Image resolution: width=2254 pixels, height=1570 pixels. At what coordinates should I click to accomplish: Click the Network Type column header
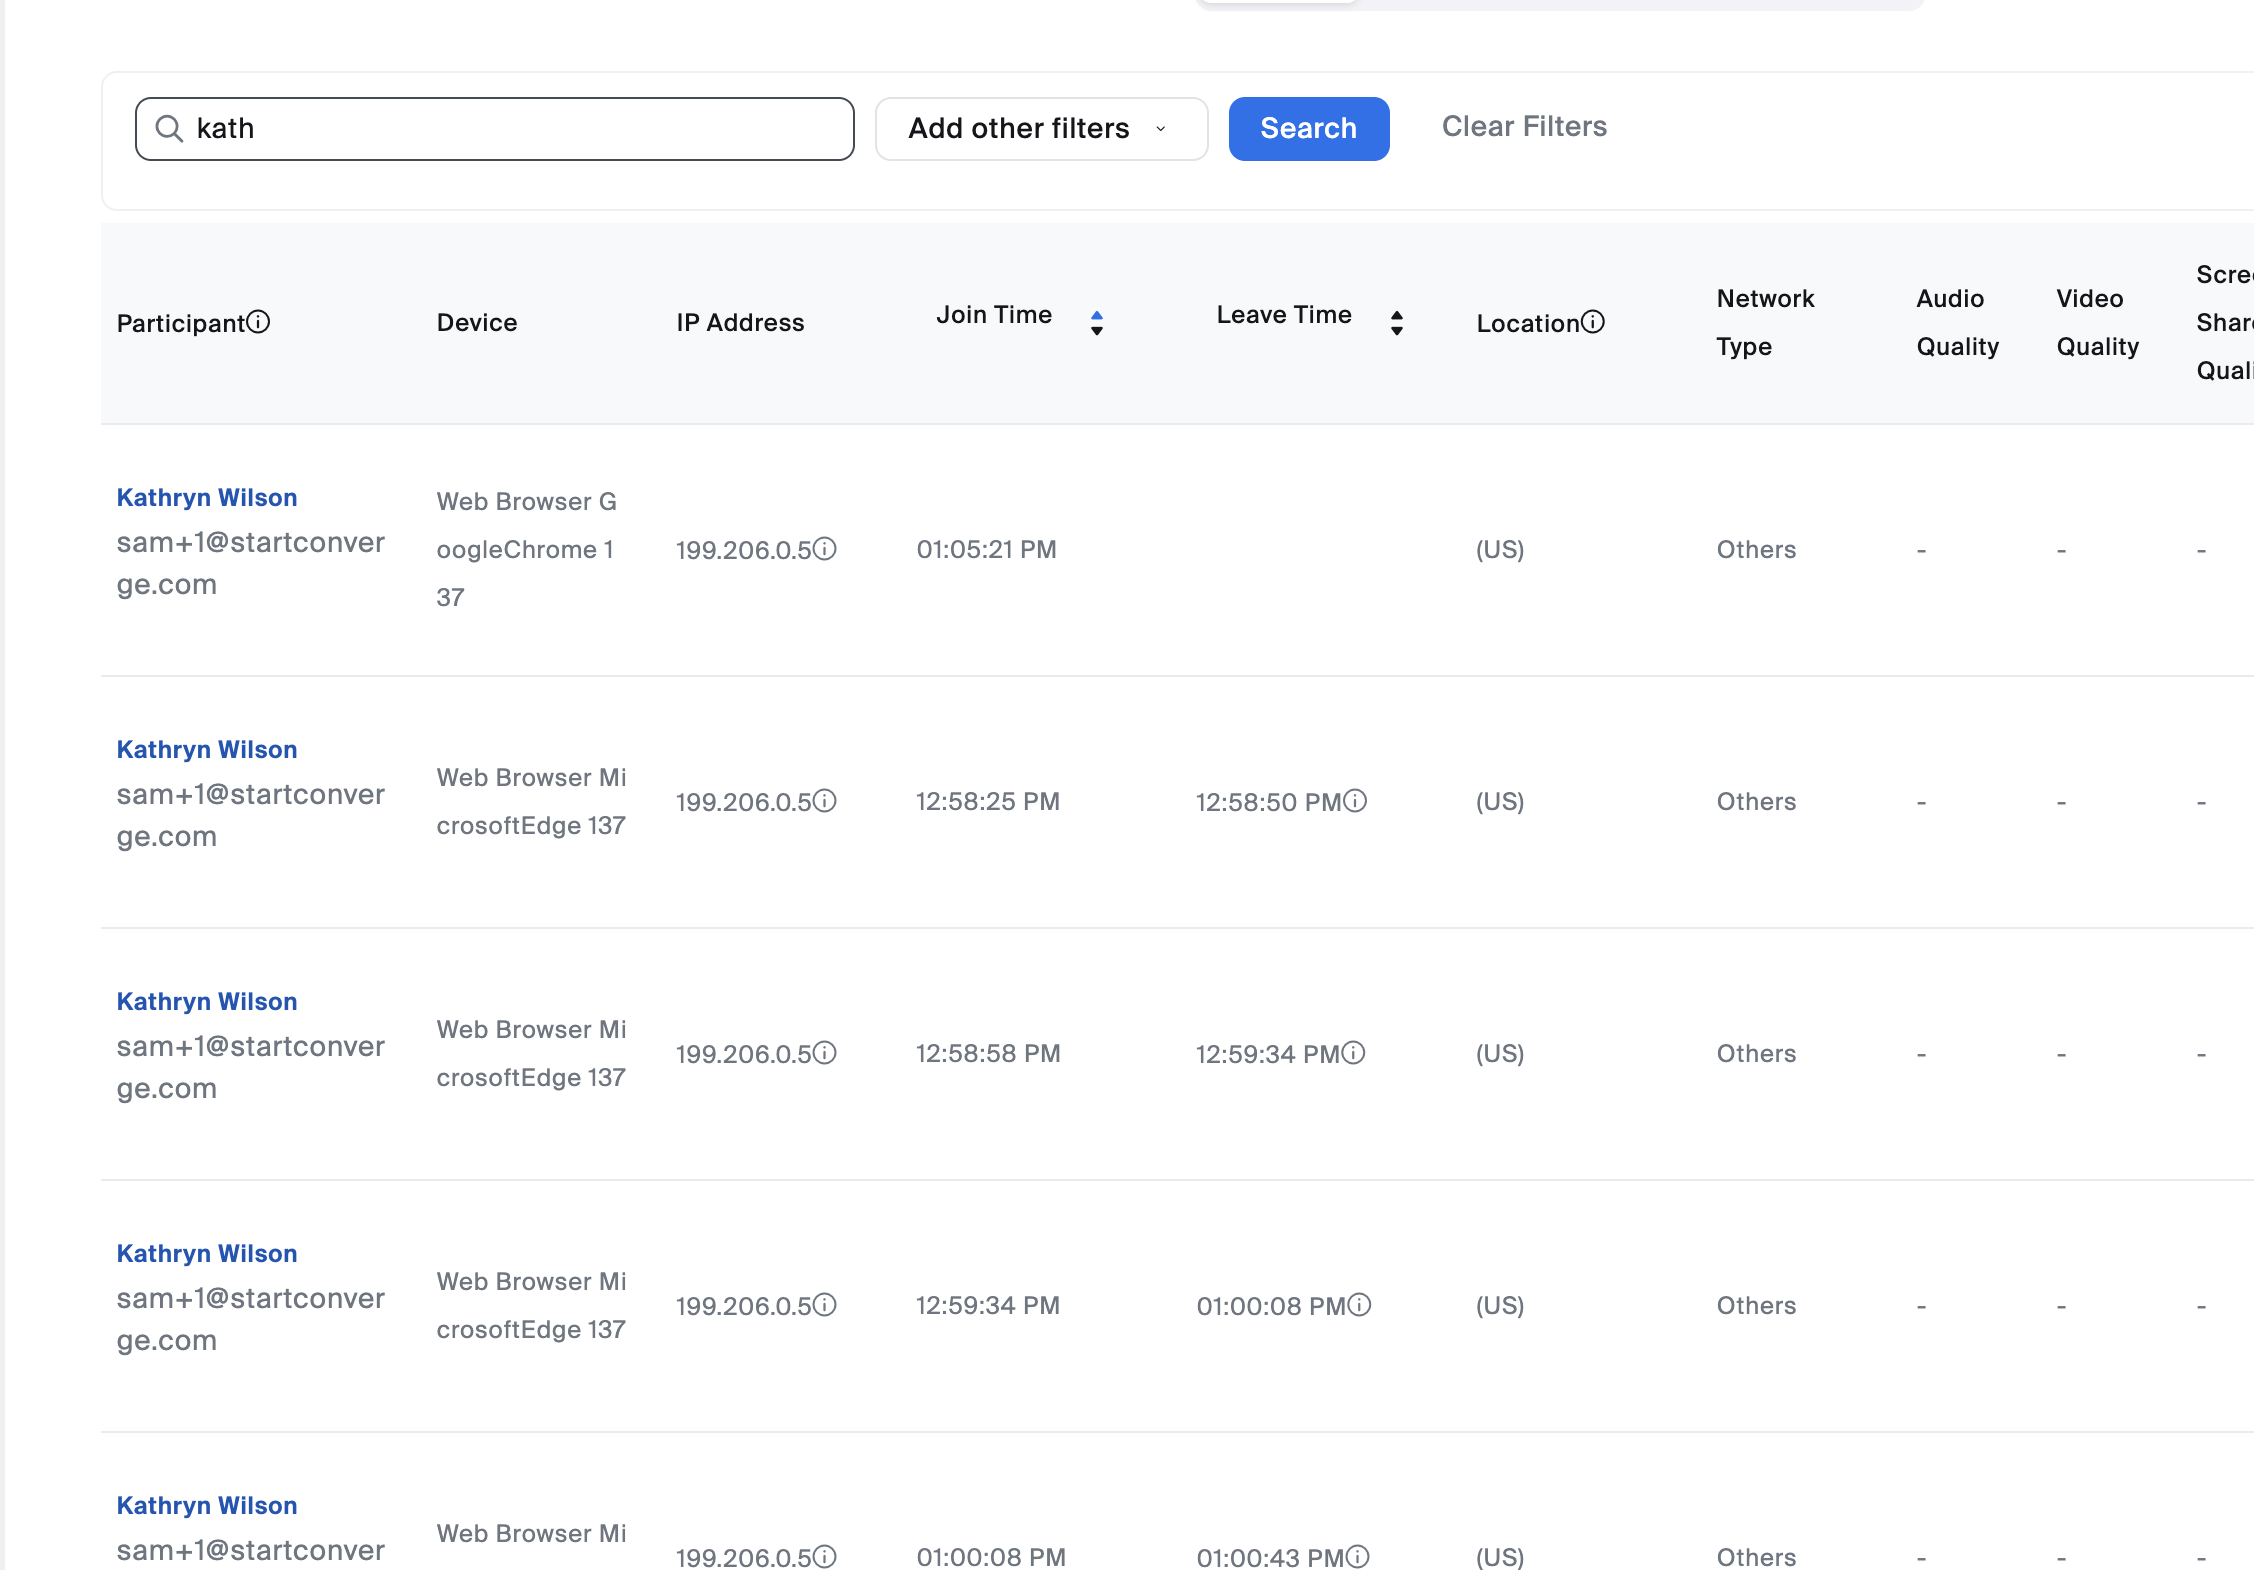point(1765,322)
